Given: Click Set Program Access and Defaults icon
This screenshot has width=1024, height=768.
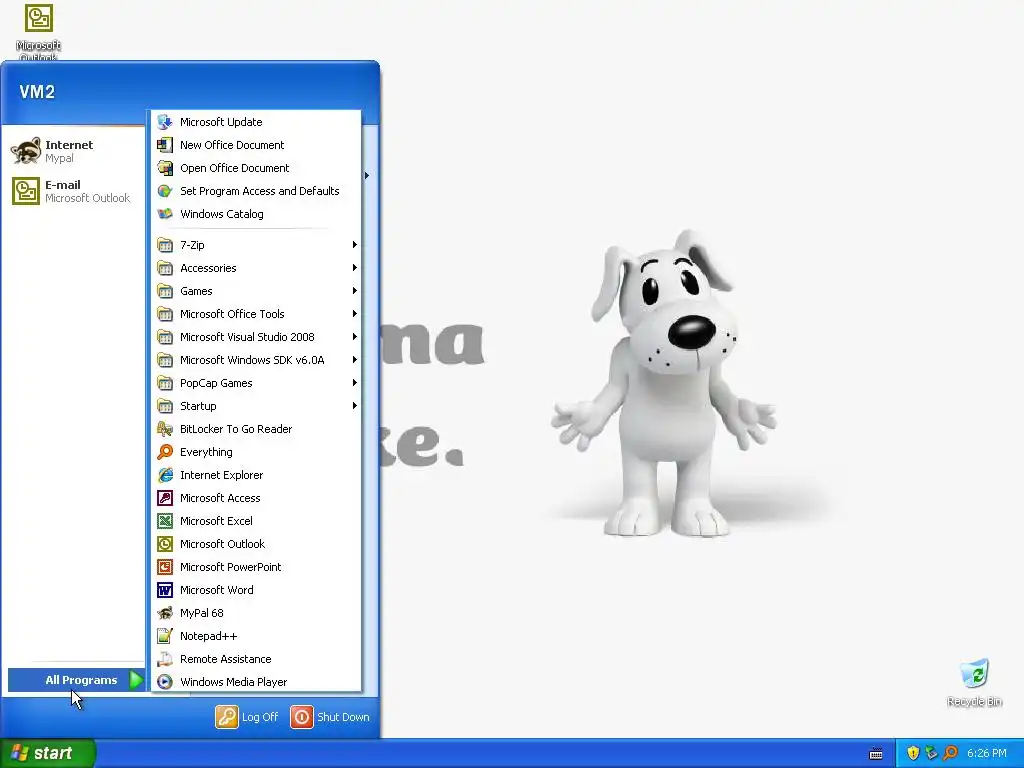Looking at the screenshot, I should point(165,191).
